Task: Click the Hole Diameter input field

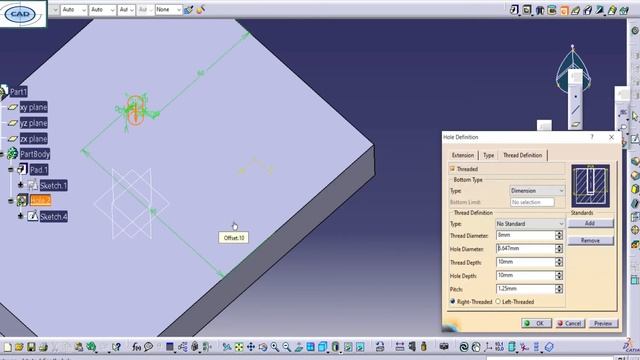Action: tap(525, 248)
